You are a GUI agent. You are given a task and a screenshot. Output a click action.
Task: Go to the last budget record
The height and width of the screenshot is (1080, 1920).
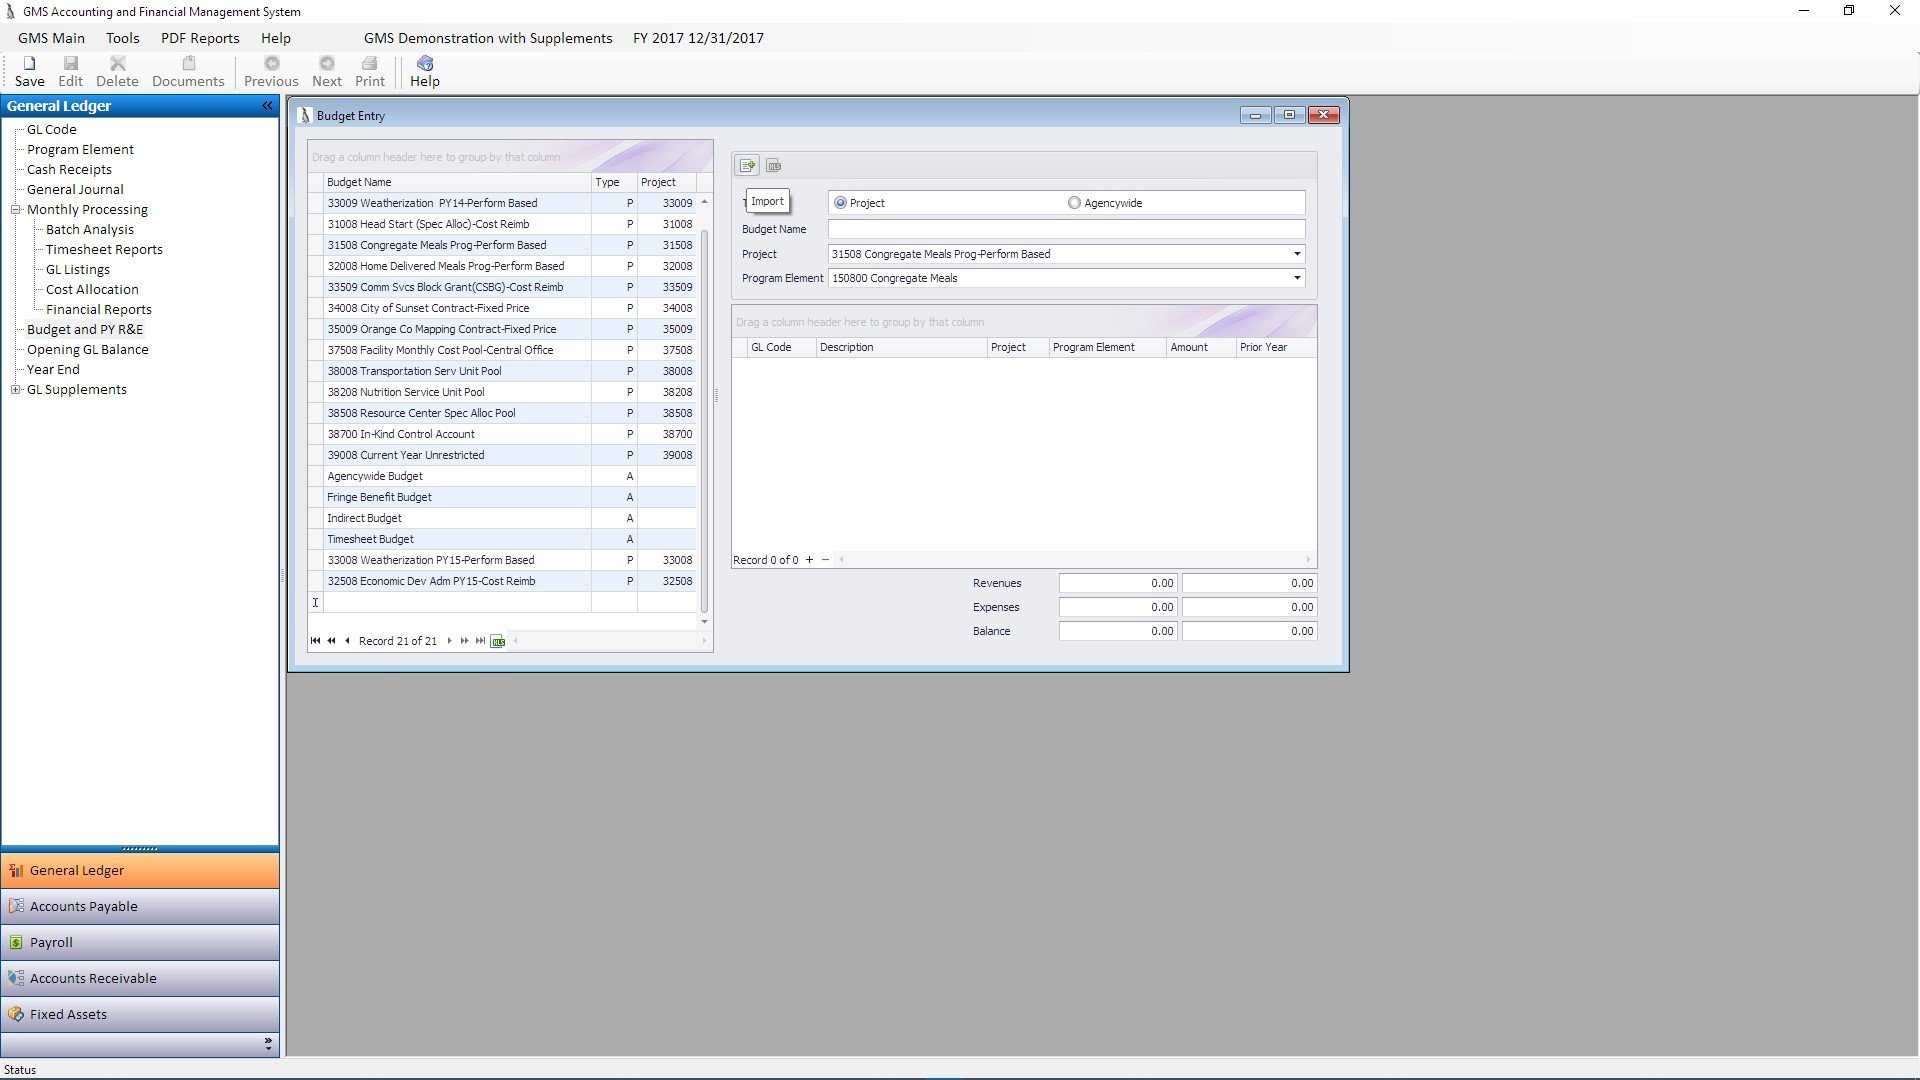480,641
